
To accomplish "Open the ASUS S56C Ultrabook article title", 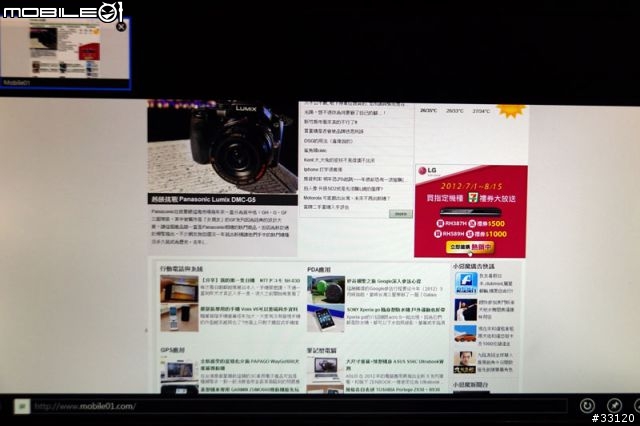I will click(x=395, y=364).
